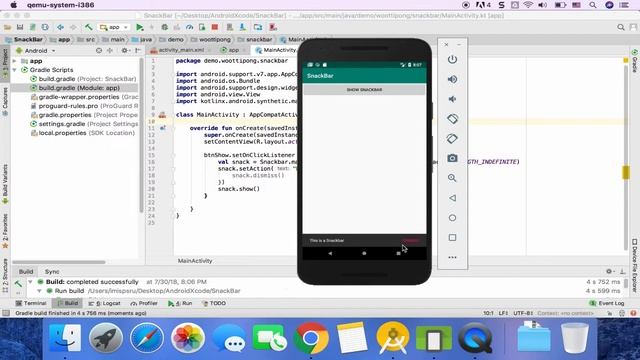This screenshot has width=640, height=360.
Task: Select the Build tab in Build panel
Action: point(26,271)
